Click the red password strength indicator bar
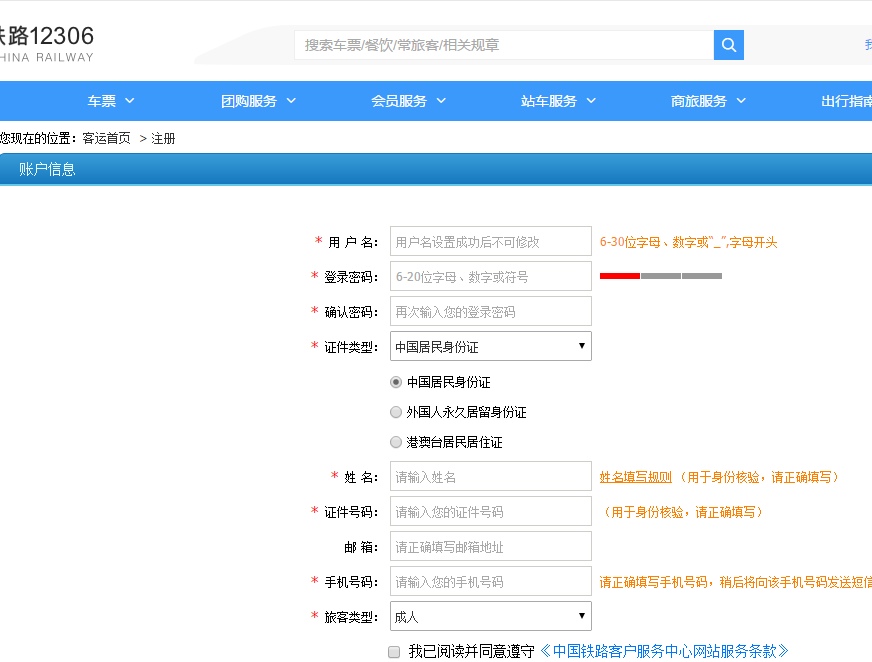The width and height of the screenshot is (872, 662). 620,276
